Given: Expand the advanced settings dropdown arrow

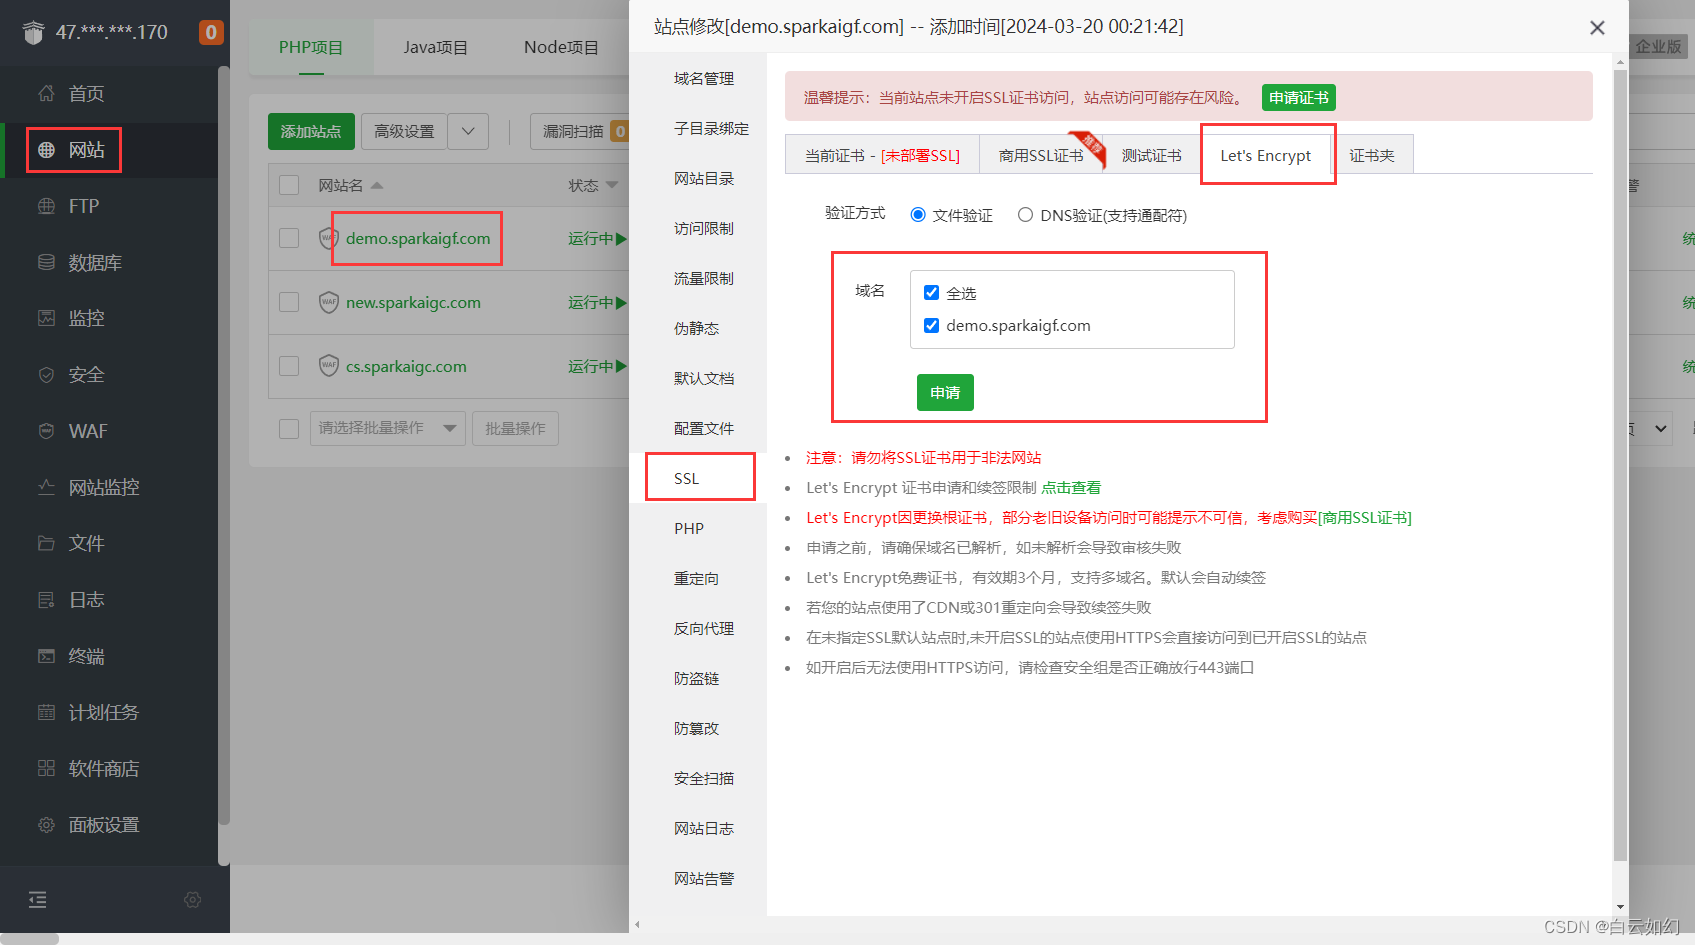Looking at the screenshot, I should coord(468,131).
